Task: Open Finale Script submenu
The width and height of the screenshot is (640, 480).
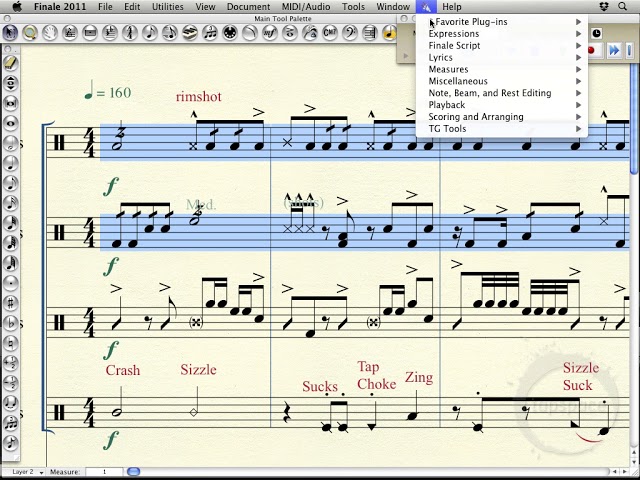Action: 502,46
